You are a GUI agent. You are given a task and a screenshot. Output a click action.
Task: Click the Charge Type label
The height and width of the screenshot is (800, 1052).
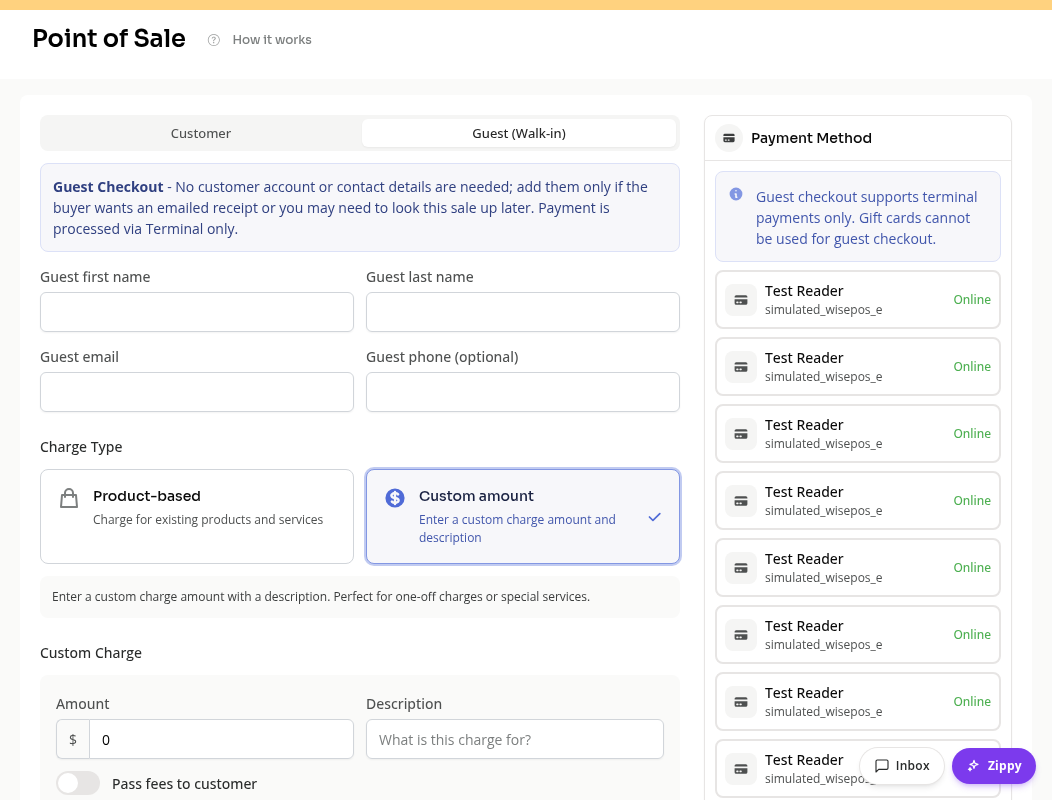click(81, 447)
